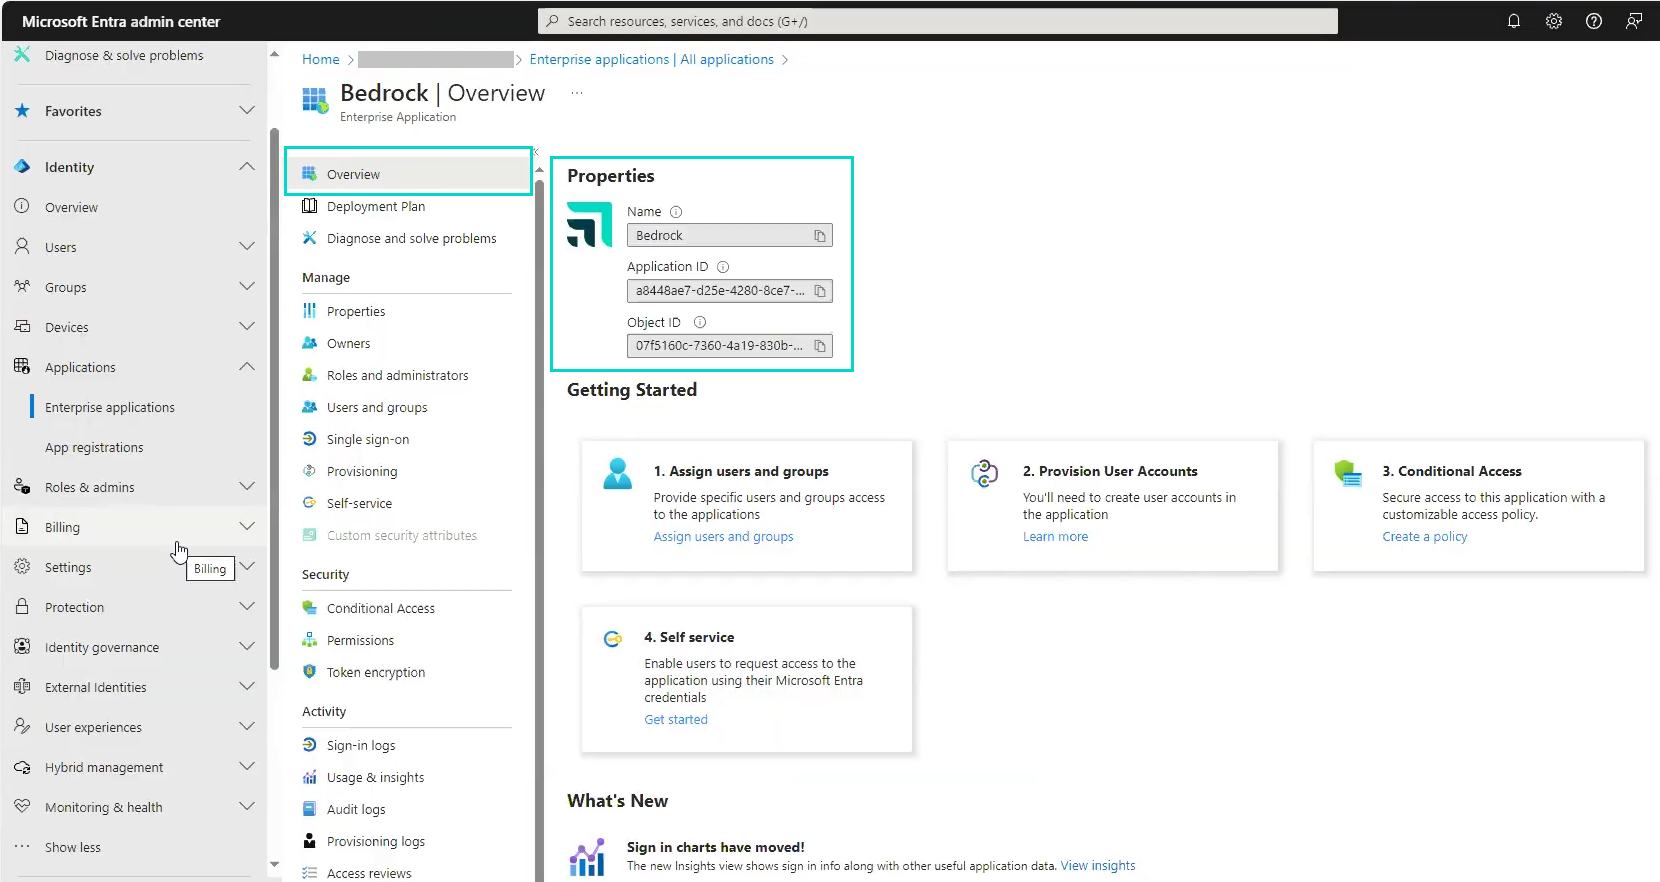Expand the Identity governance chevron

tap(247, 646)
